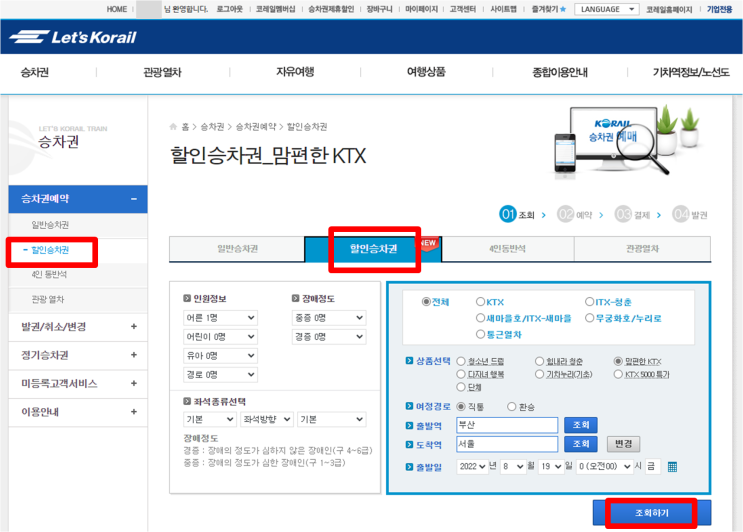Switch to the 4인동반석 tab
743x532 pixels.
tap(507, 249)
